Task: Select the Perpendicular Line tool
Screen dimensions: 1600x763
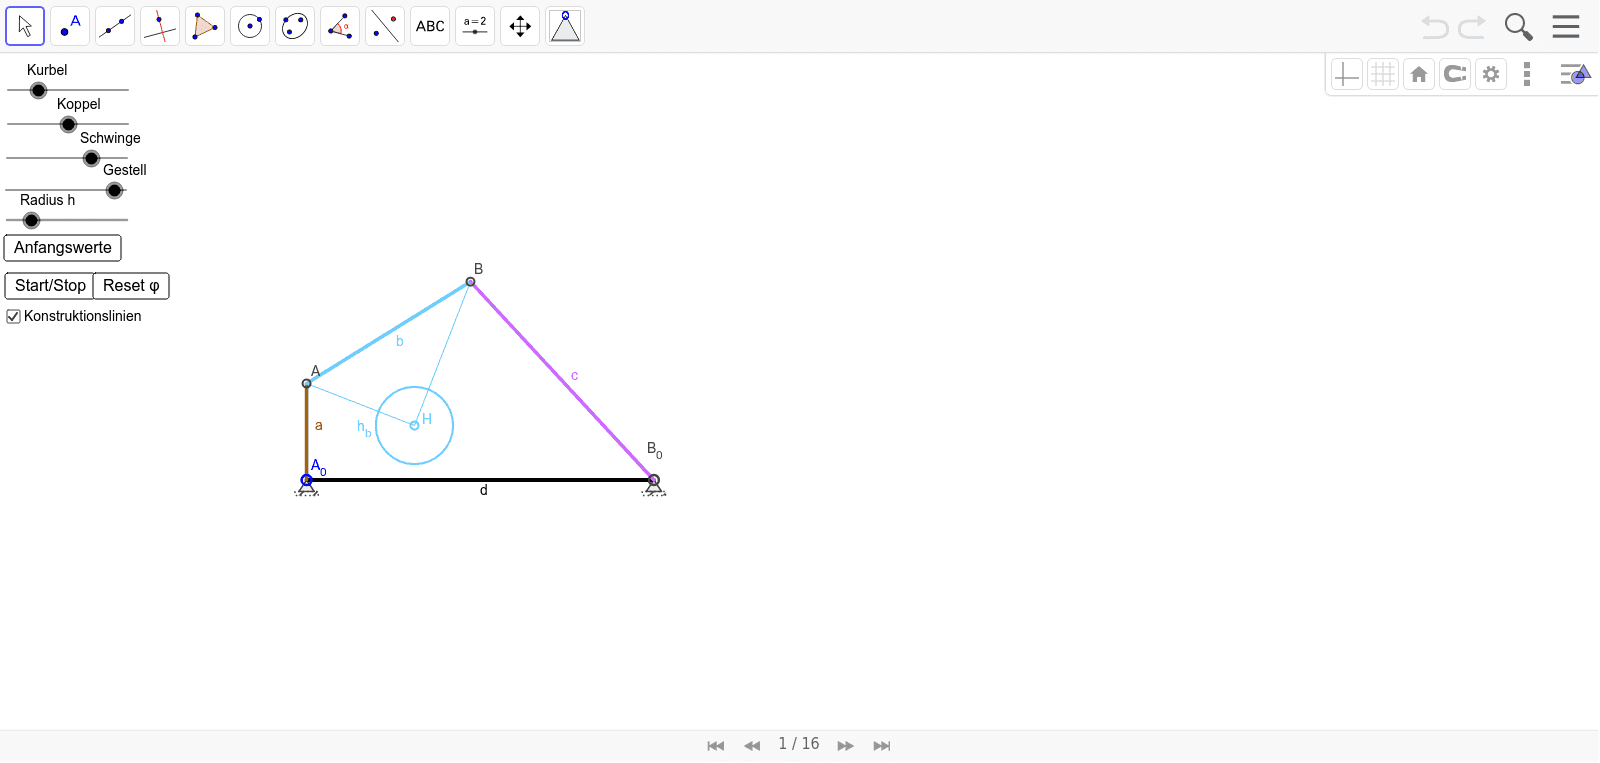Action: (160, 26)
